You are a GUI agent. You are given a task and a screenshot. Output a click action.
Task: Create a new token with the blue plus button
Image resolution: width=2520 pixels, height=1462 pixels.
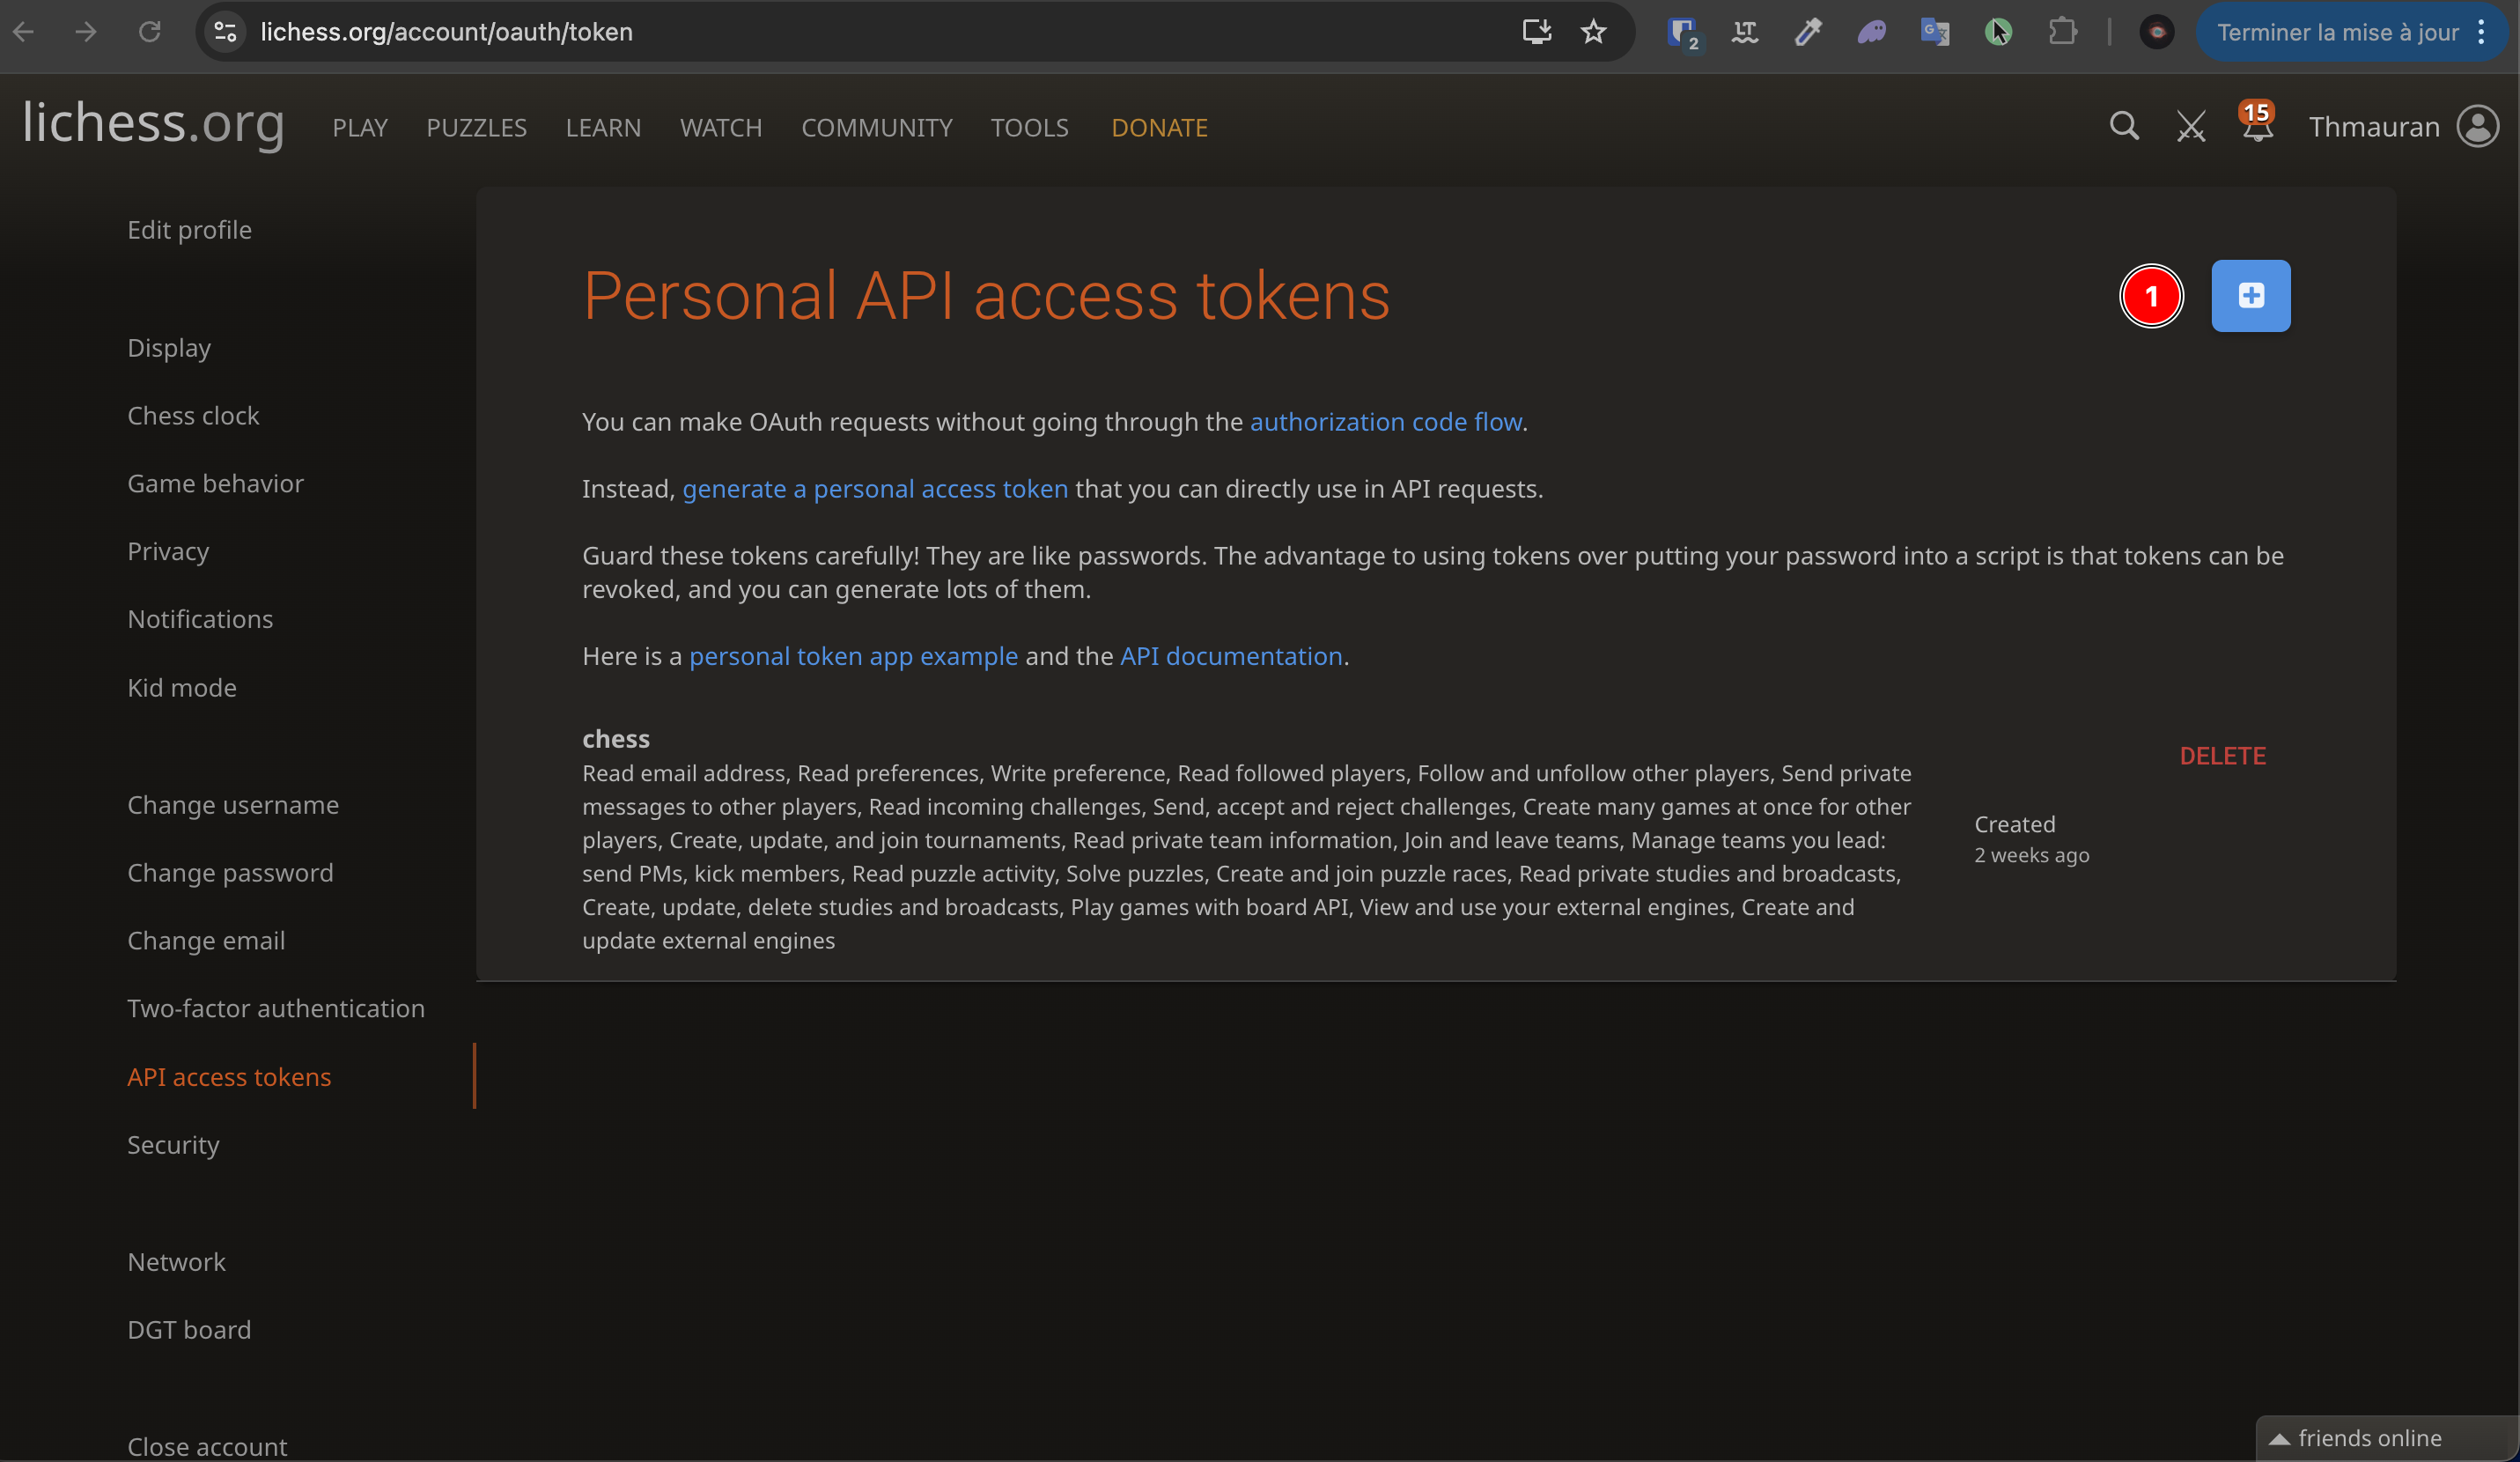click(x=2250, y=295)
